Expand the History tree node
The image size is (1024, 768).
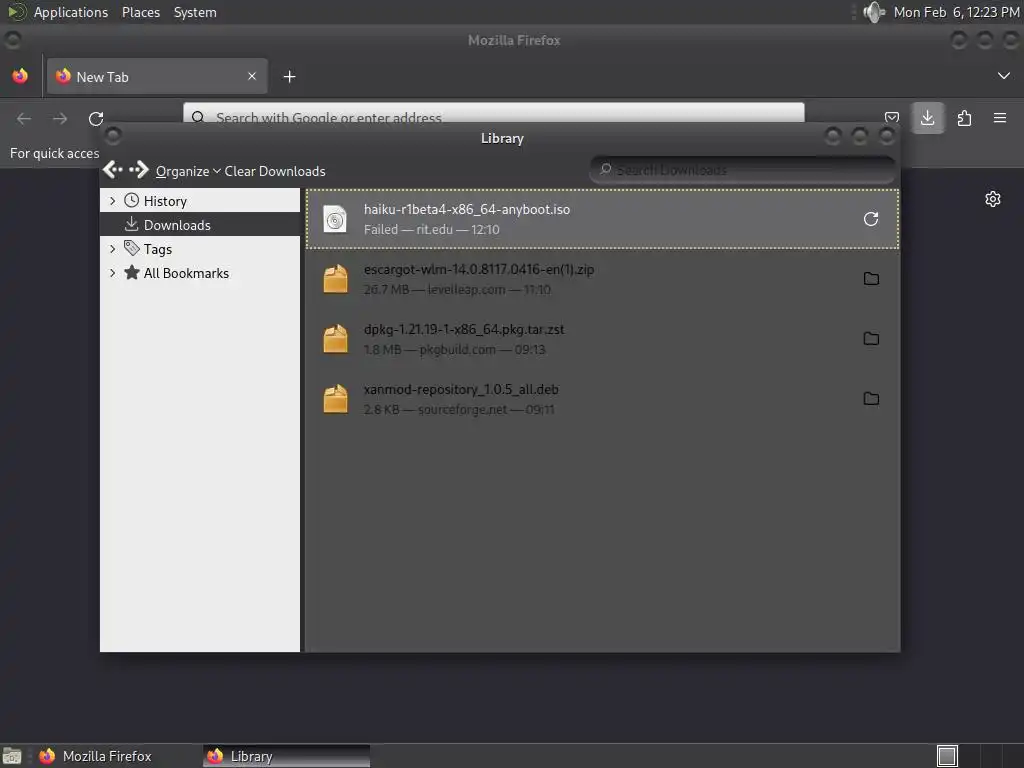click(x=112, y=200)
